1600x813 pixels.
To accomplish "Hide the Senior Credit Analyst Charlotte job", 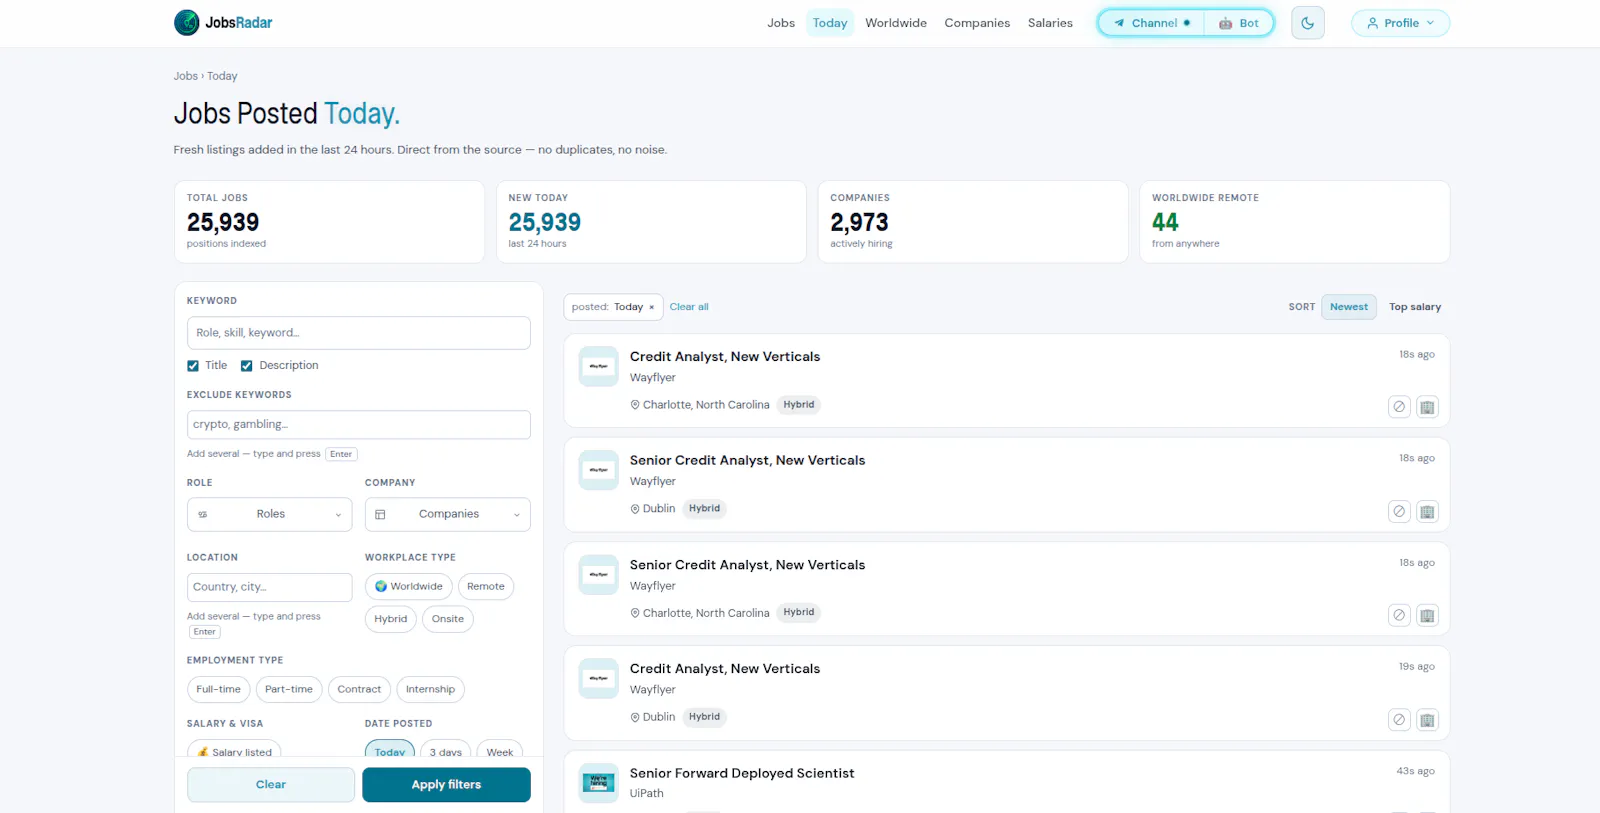I will click(x=1399, y=616).
